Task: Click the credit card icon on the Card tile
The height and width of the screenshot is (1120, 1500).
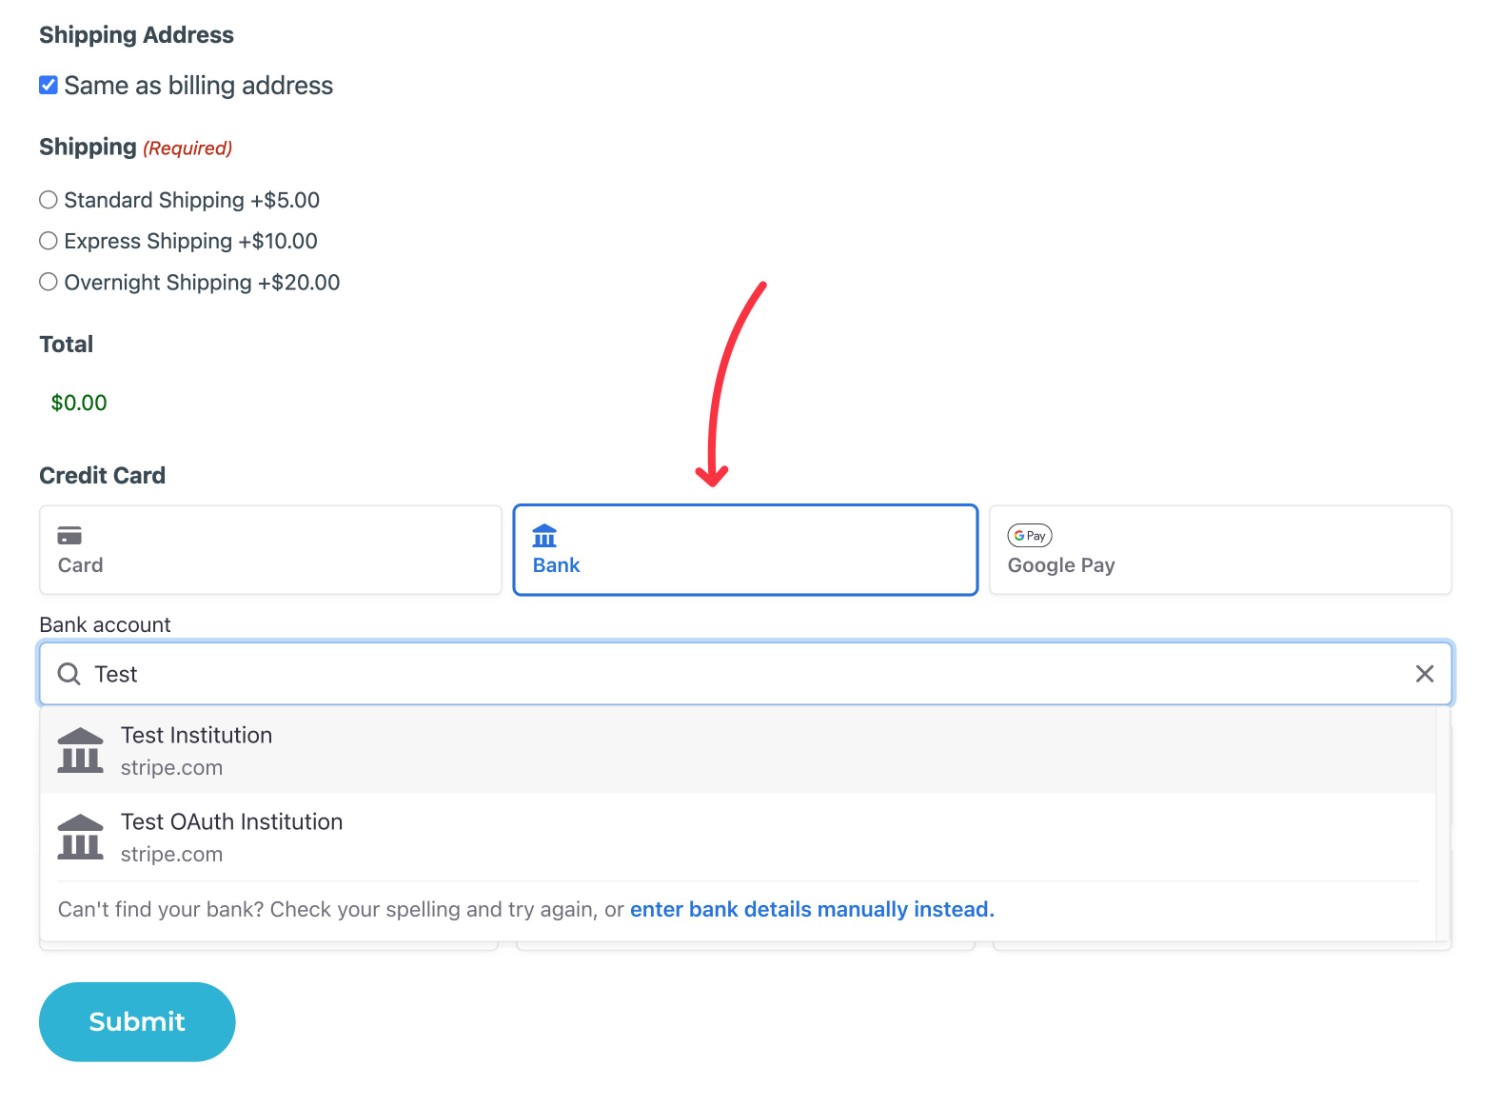Action: click(x=68, y=535)
